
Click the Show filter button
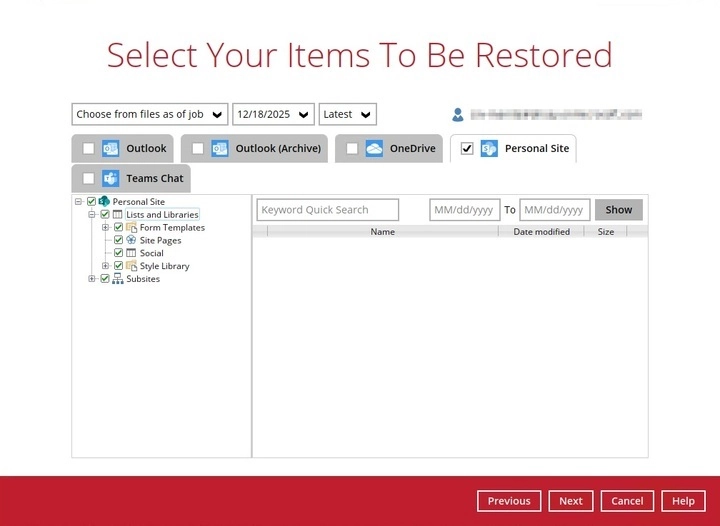[619, 210]
